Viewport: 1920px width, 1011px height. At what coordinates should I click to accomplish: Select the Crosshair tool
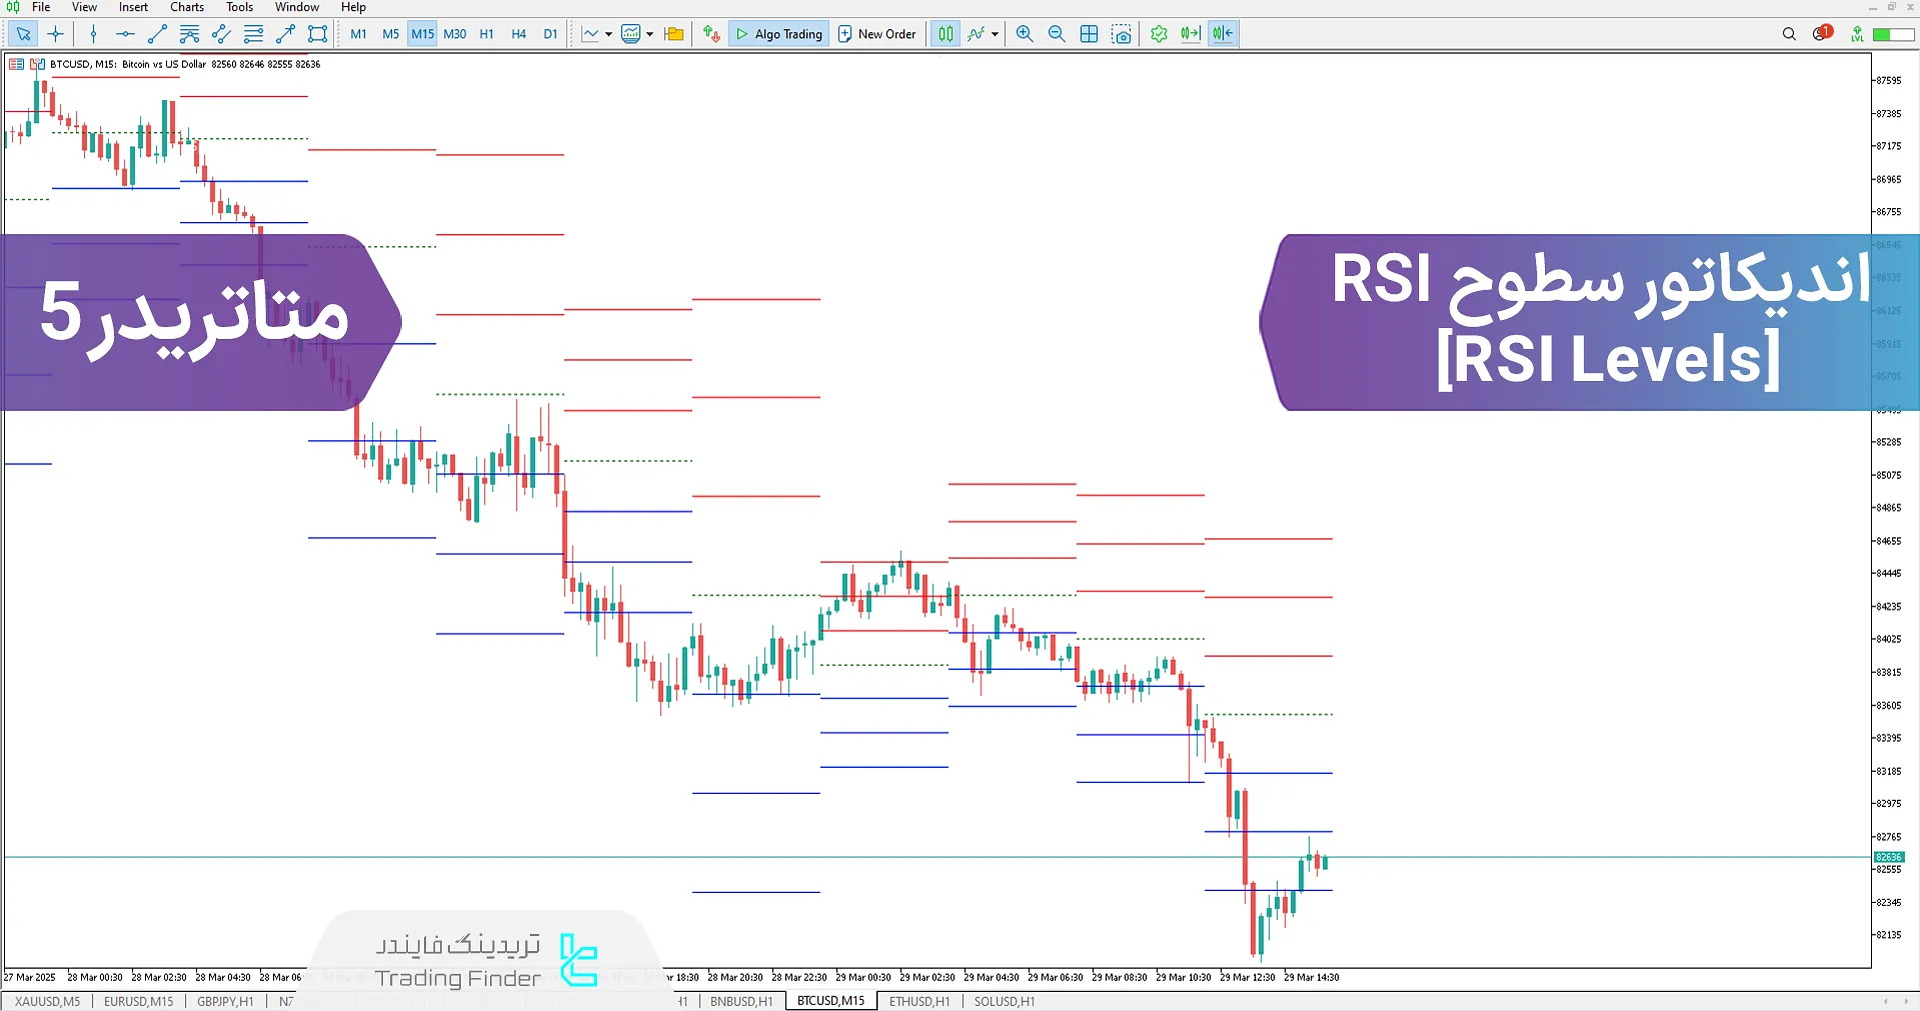click(x=56, y=33)
